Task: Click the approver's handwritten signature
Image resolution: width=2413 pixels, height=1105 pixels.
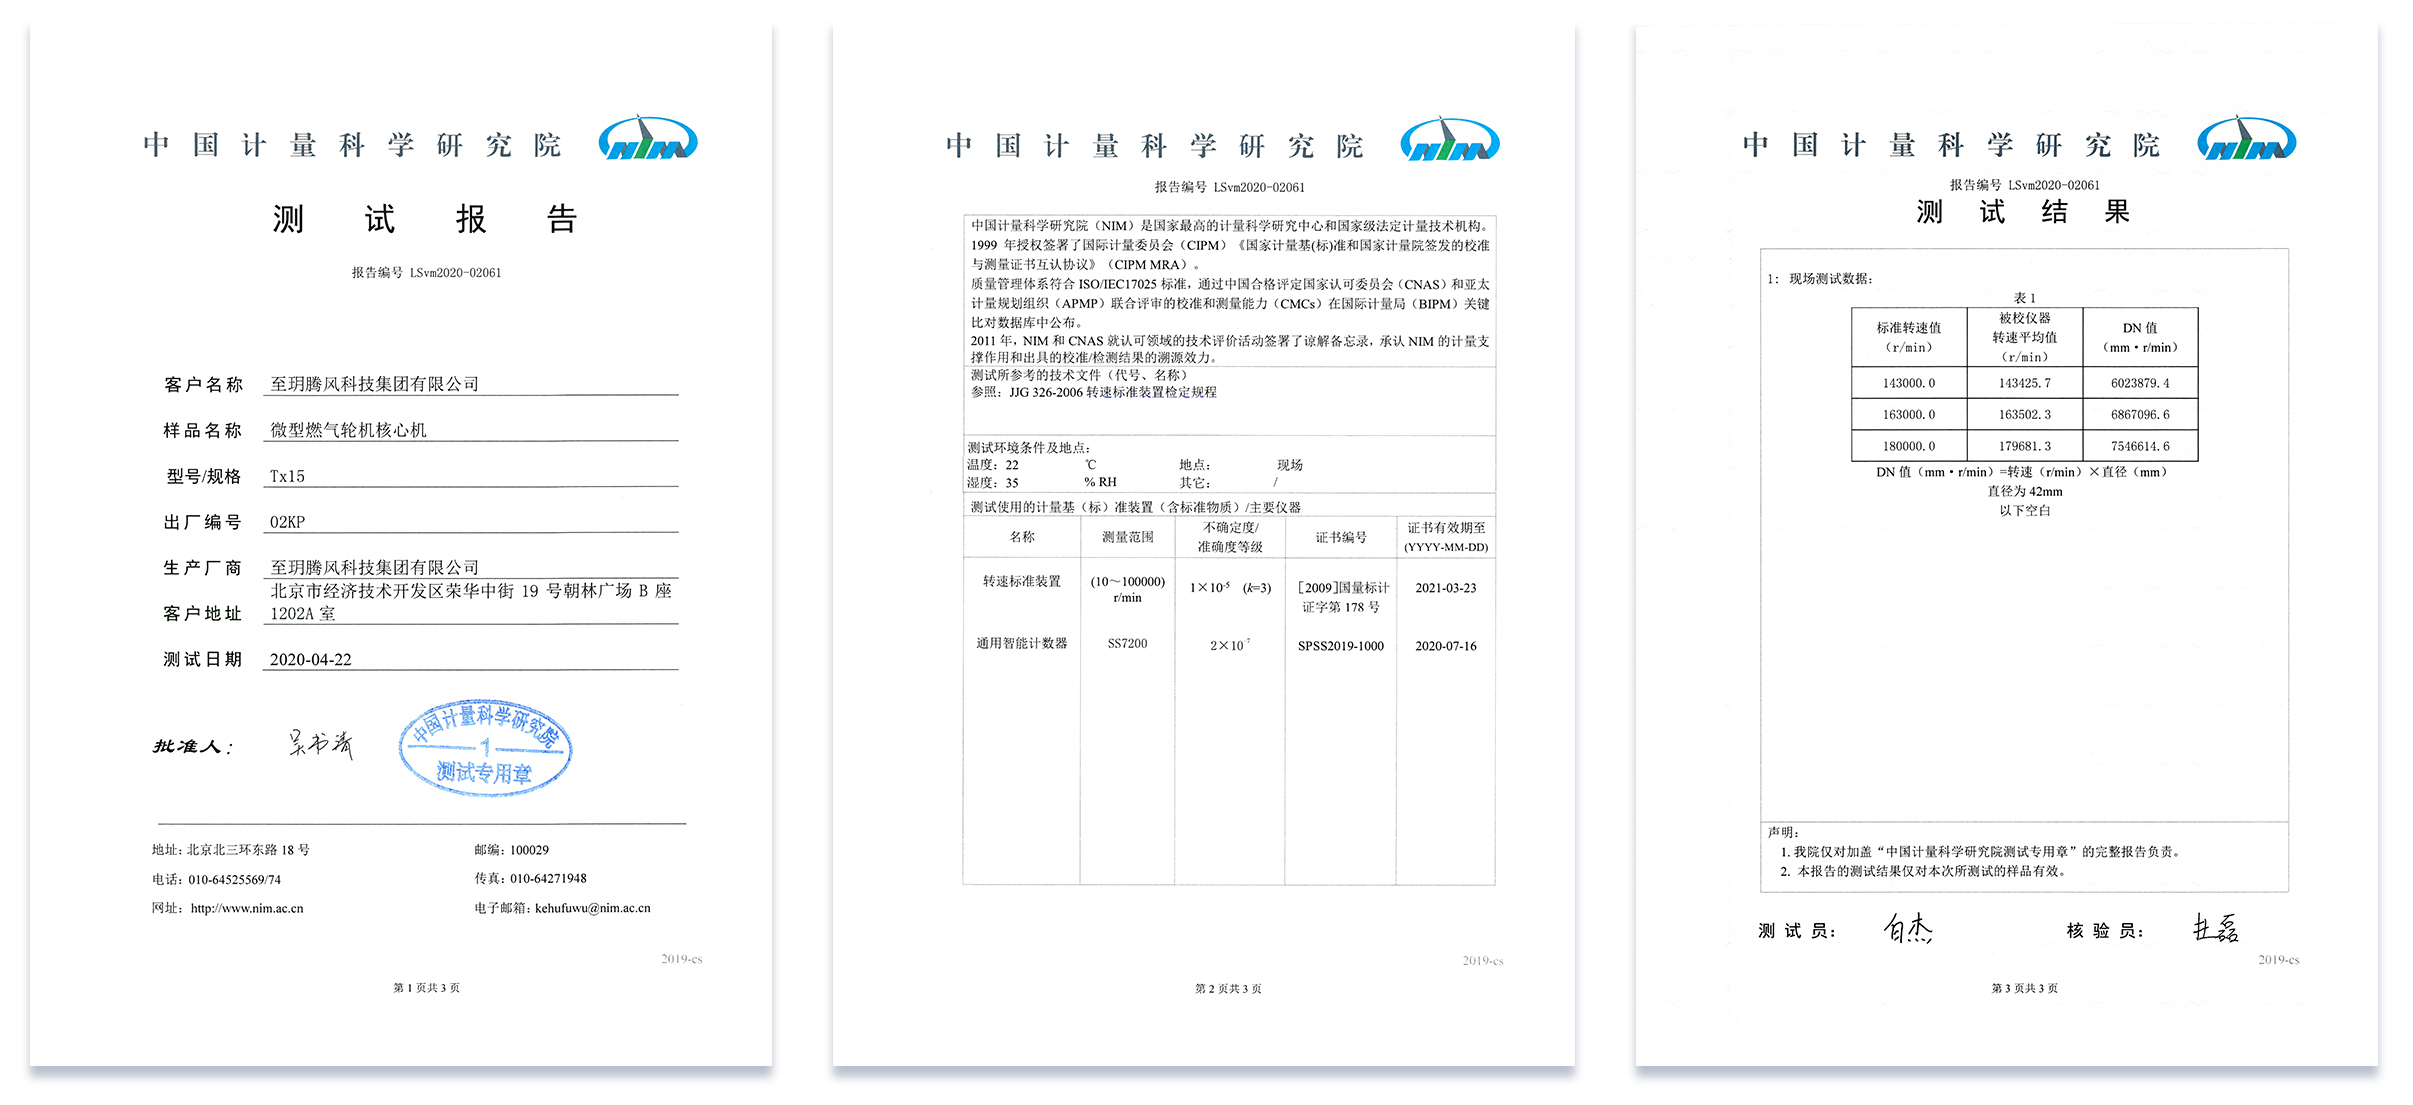Action: click(x=320, y=743)
